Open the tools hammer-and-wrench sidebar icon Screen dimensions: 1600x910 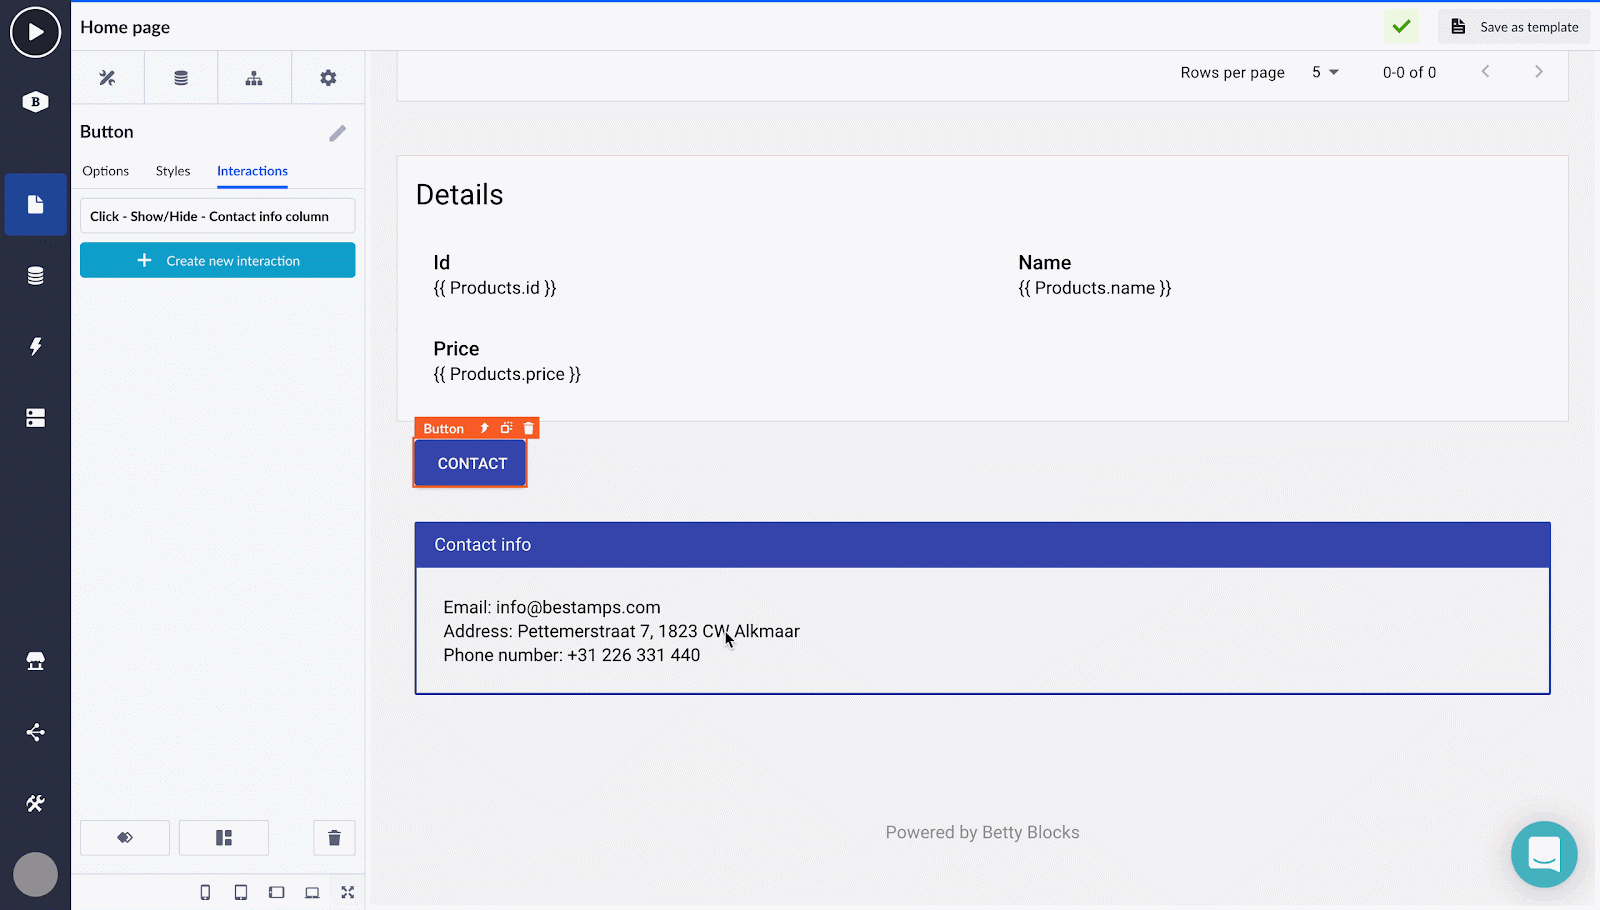click(x=35, y=803)
